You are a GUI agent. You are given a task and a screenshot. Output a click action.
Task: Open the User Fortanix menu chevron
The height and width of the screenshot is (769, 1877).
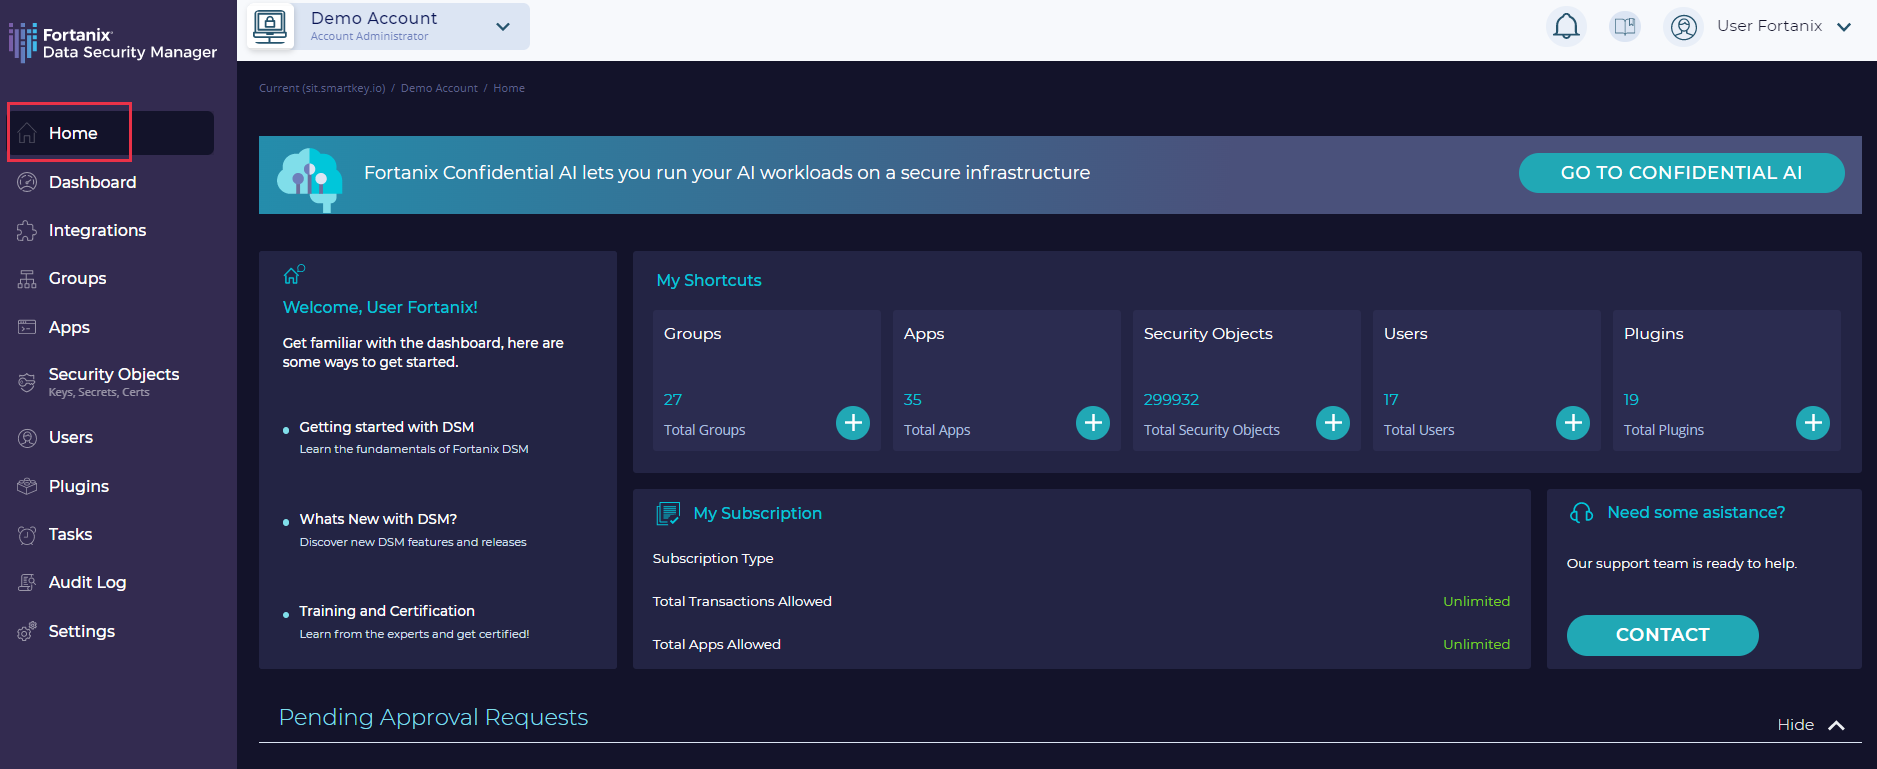[x=1844, y=27]
